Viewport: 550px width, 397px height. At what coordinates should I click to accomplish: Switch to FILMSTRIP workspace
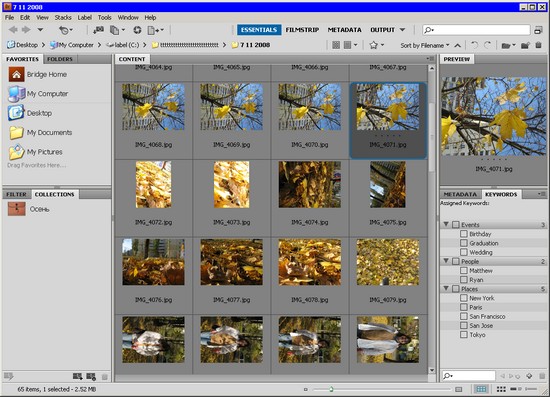coord(302,30)
